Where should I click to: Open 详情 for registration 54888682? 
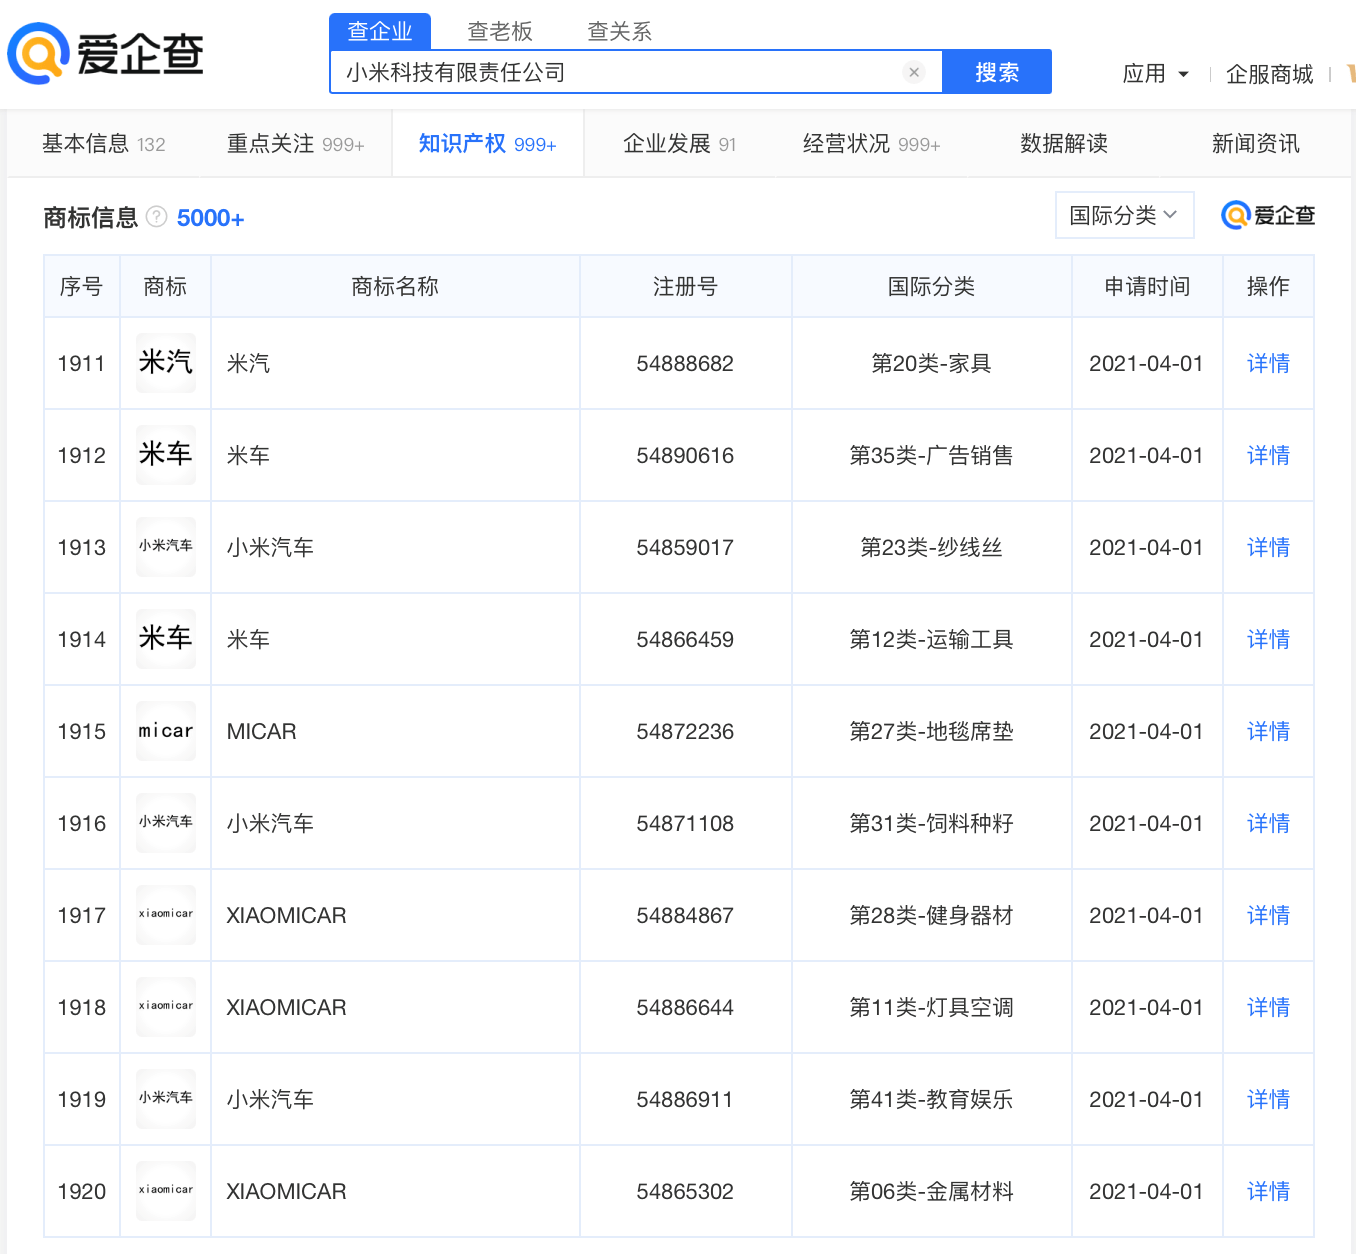coord(1268,363)
